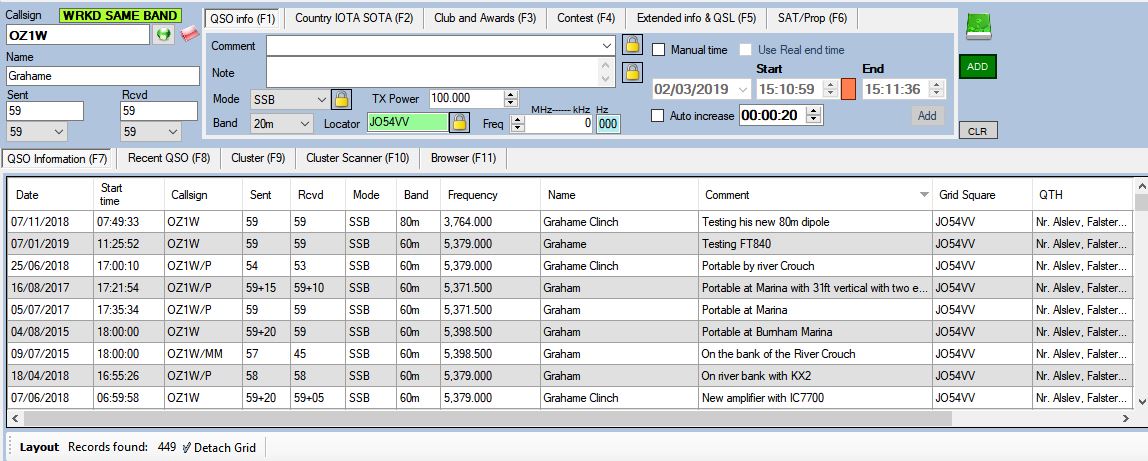Open the Cluster Scanner (F10) tab
1148x461 pixels.
pyautogui.click(x=357, y=157)
